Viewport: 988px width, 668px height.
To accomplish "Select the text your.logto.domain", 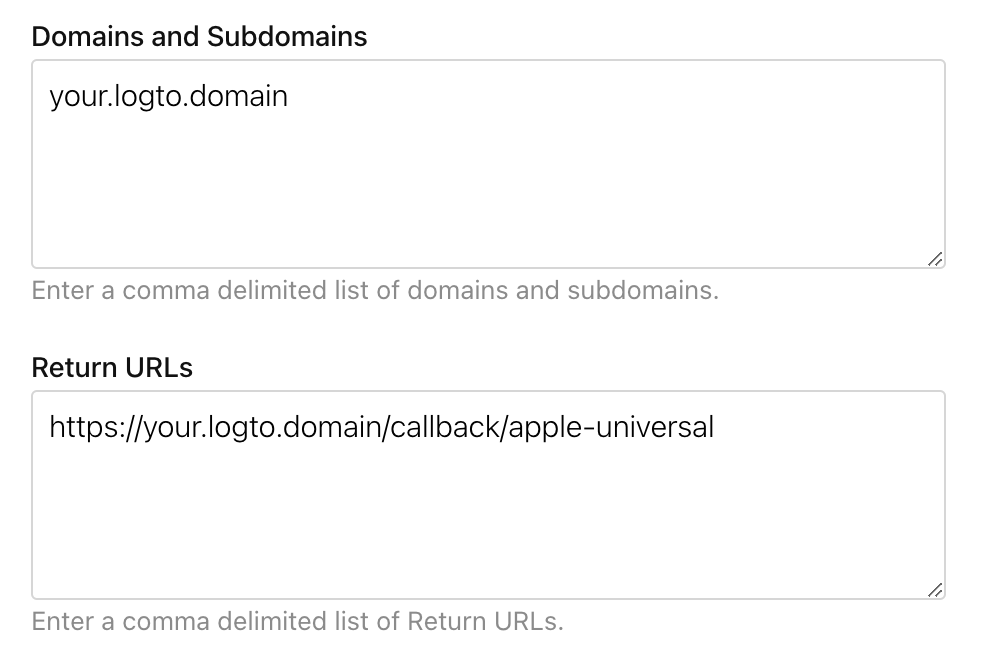I will pos(168,96).
